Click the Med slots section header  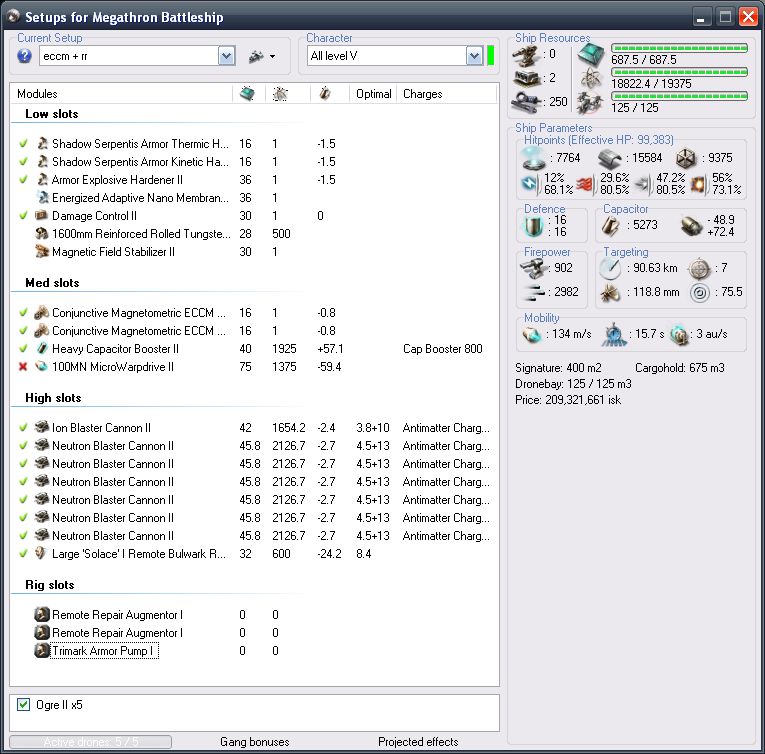(52, 283)
